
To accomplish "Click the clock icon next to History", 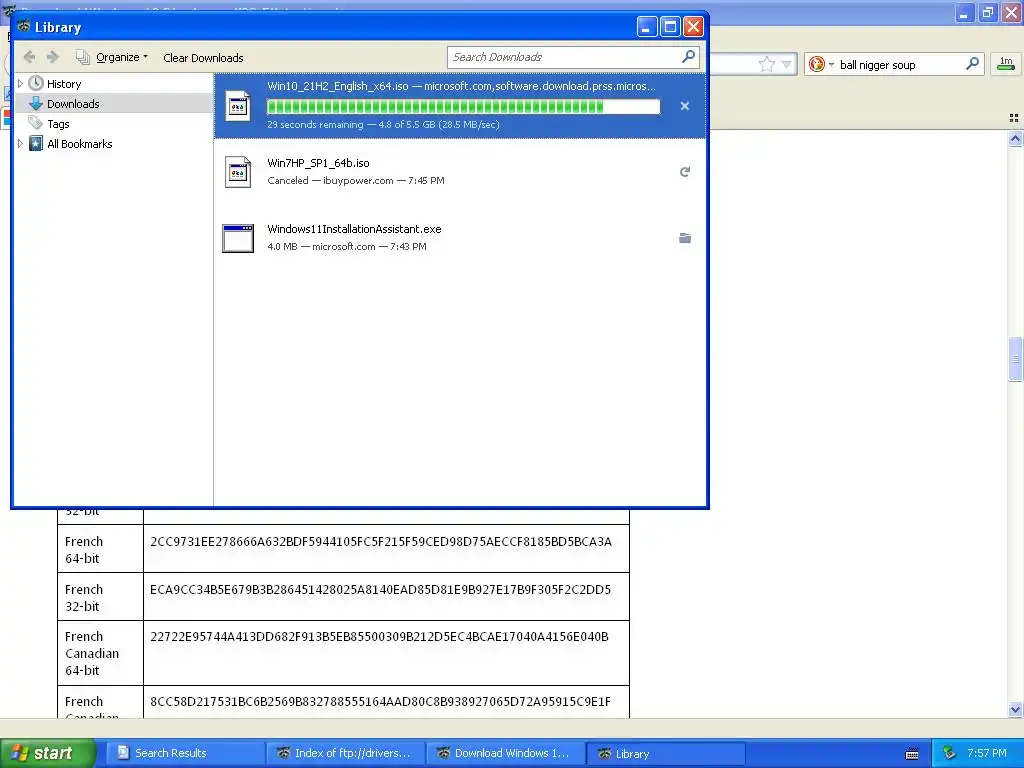I will (x=36, y=83).
